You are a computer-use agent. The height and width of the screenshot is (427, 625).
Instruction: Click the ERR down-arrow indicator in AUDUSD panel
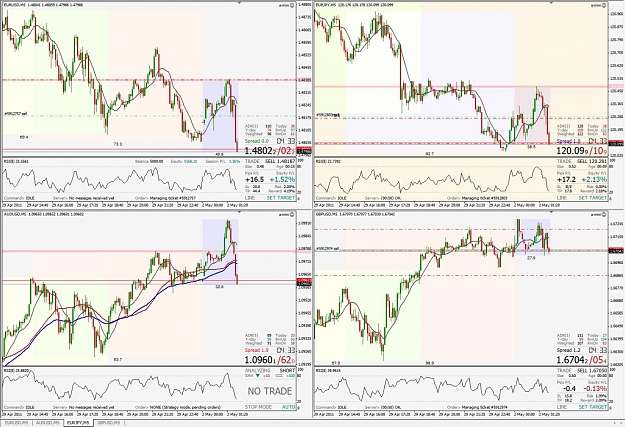(x=257, y=376)
